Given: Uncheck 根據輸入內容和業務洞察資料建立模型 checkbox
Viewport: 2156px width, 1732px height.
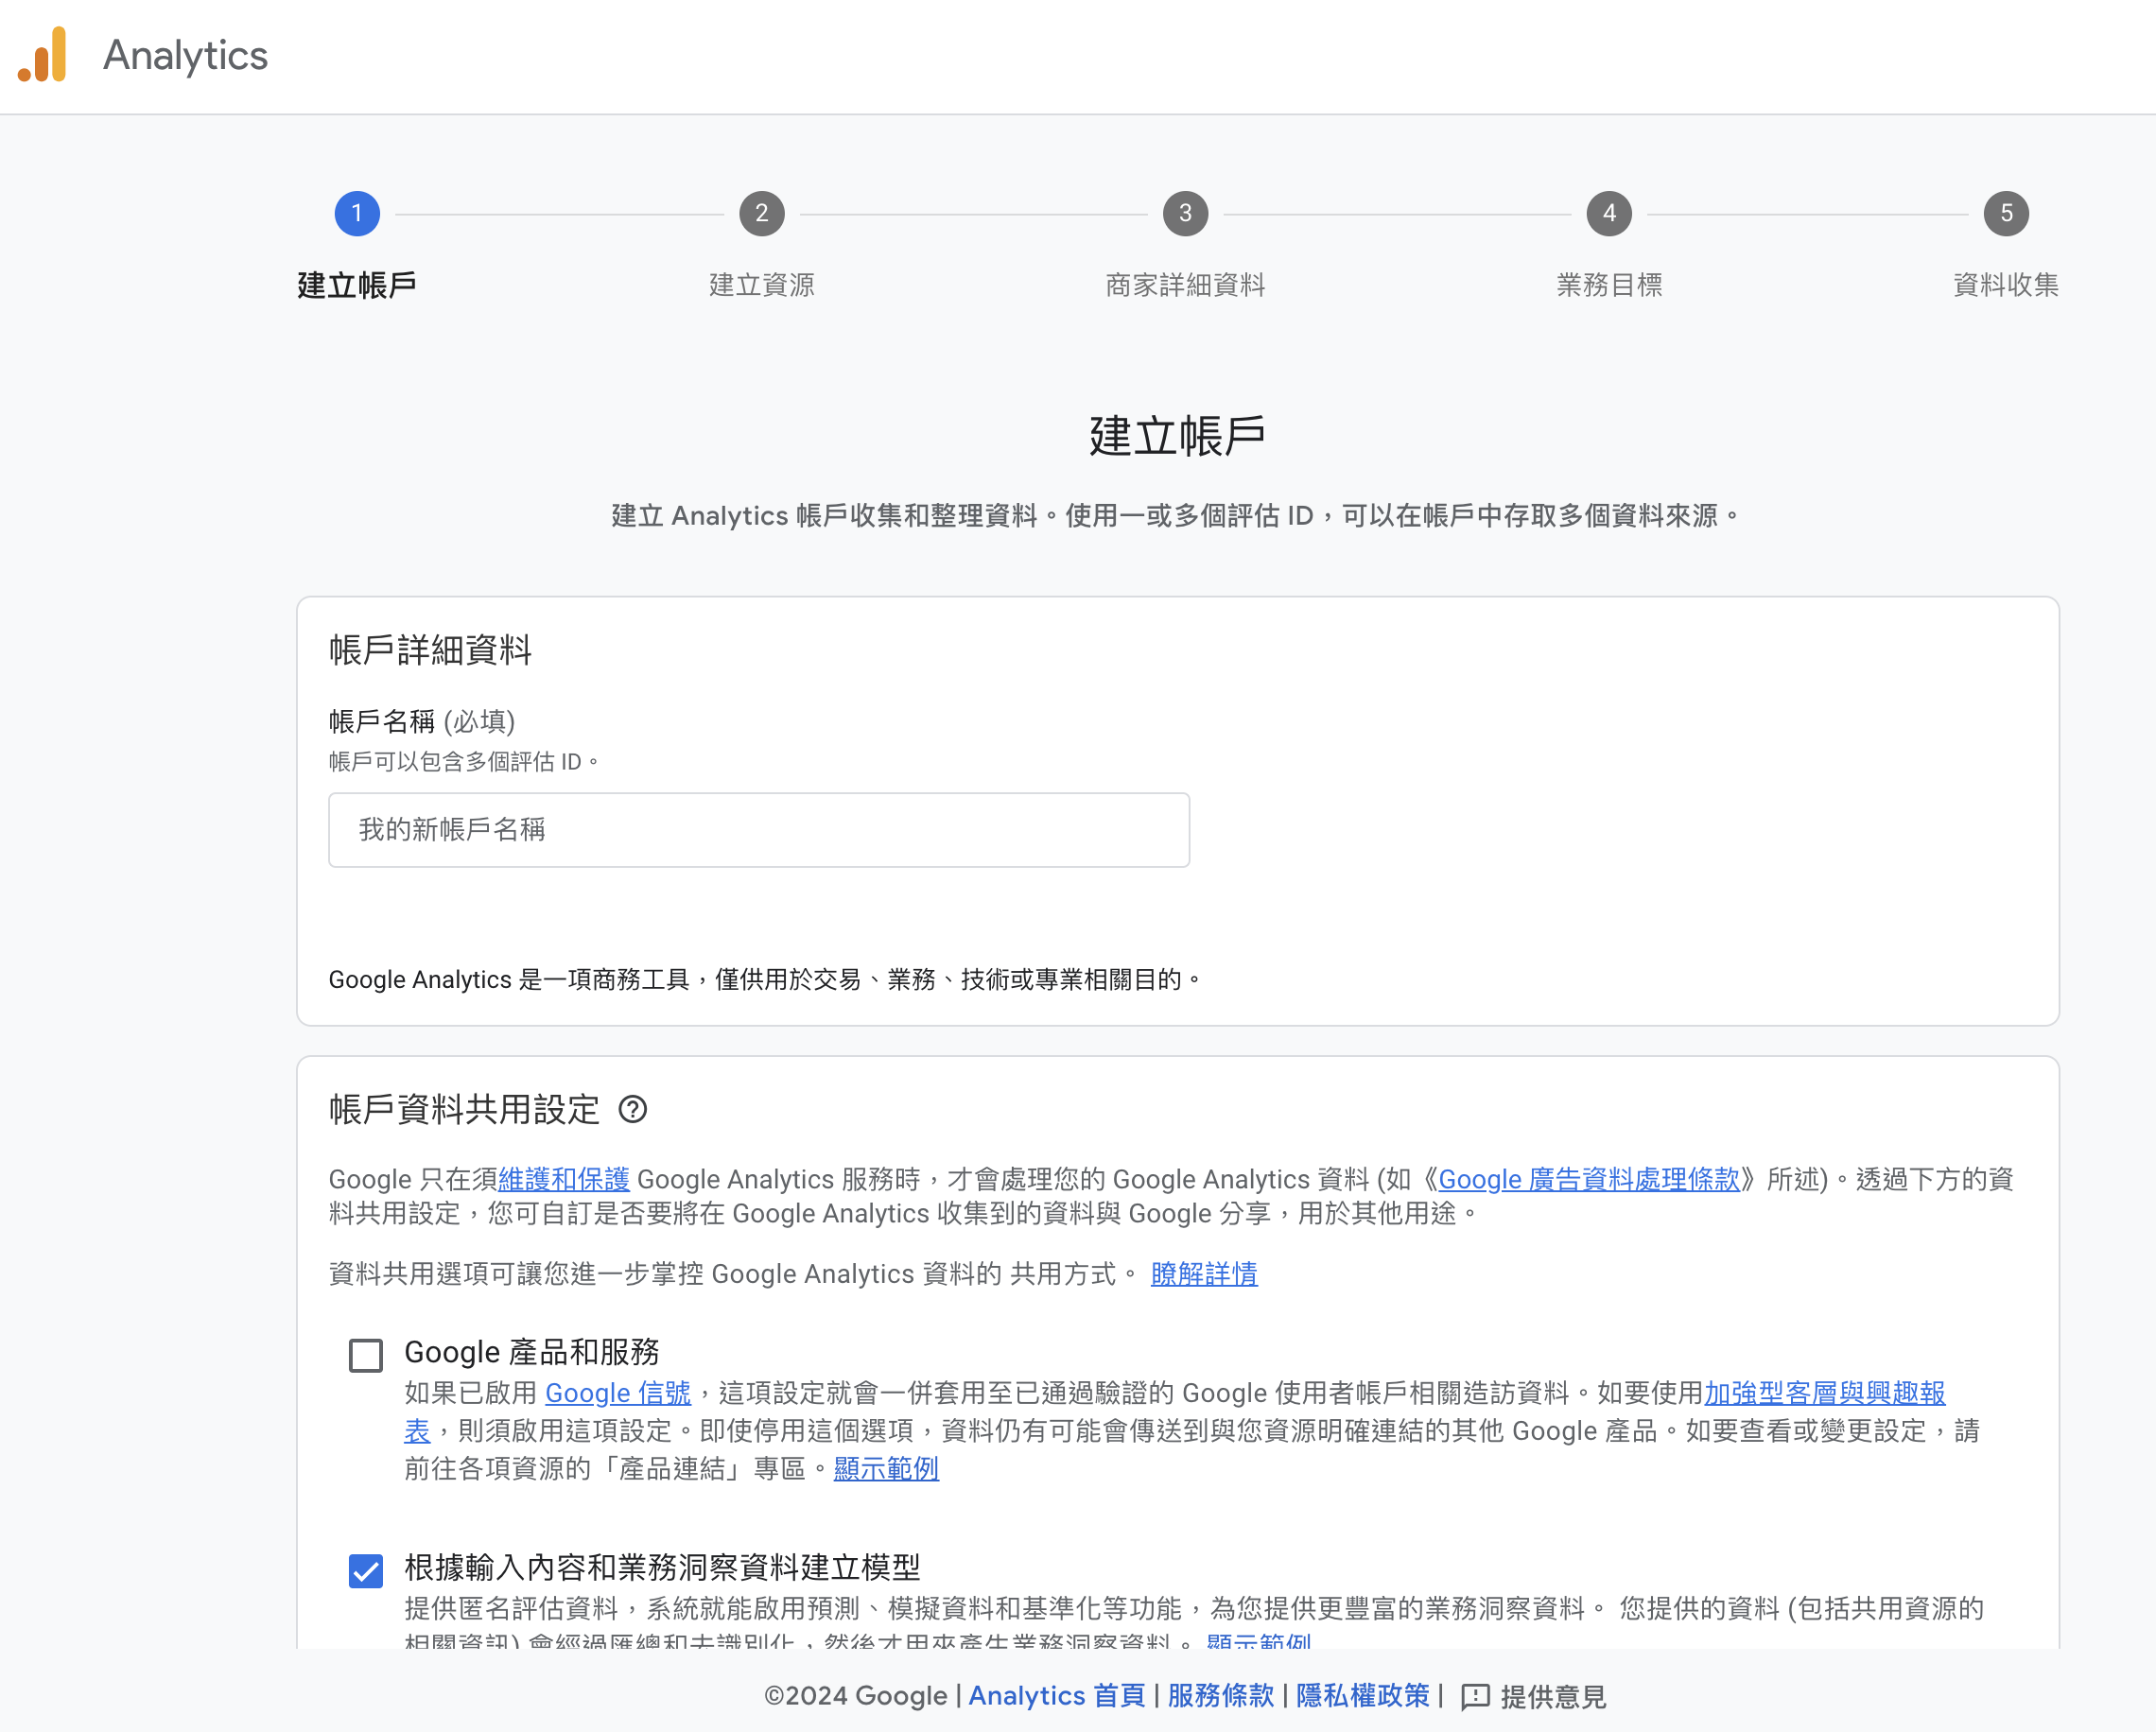Looking at the screenshot, I should 366,1571.
